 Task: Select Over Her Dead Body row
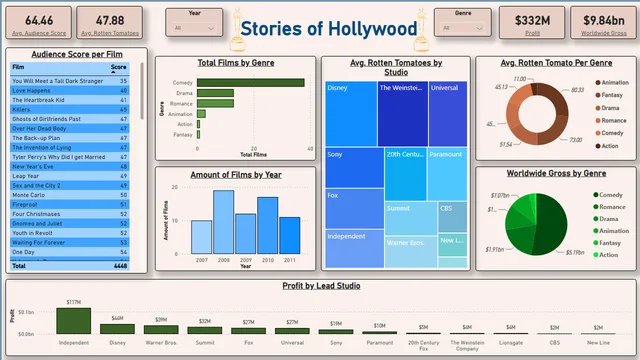69,129
